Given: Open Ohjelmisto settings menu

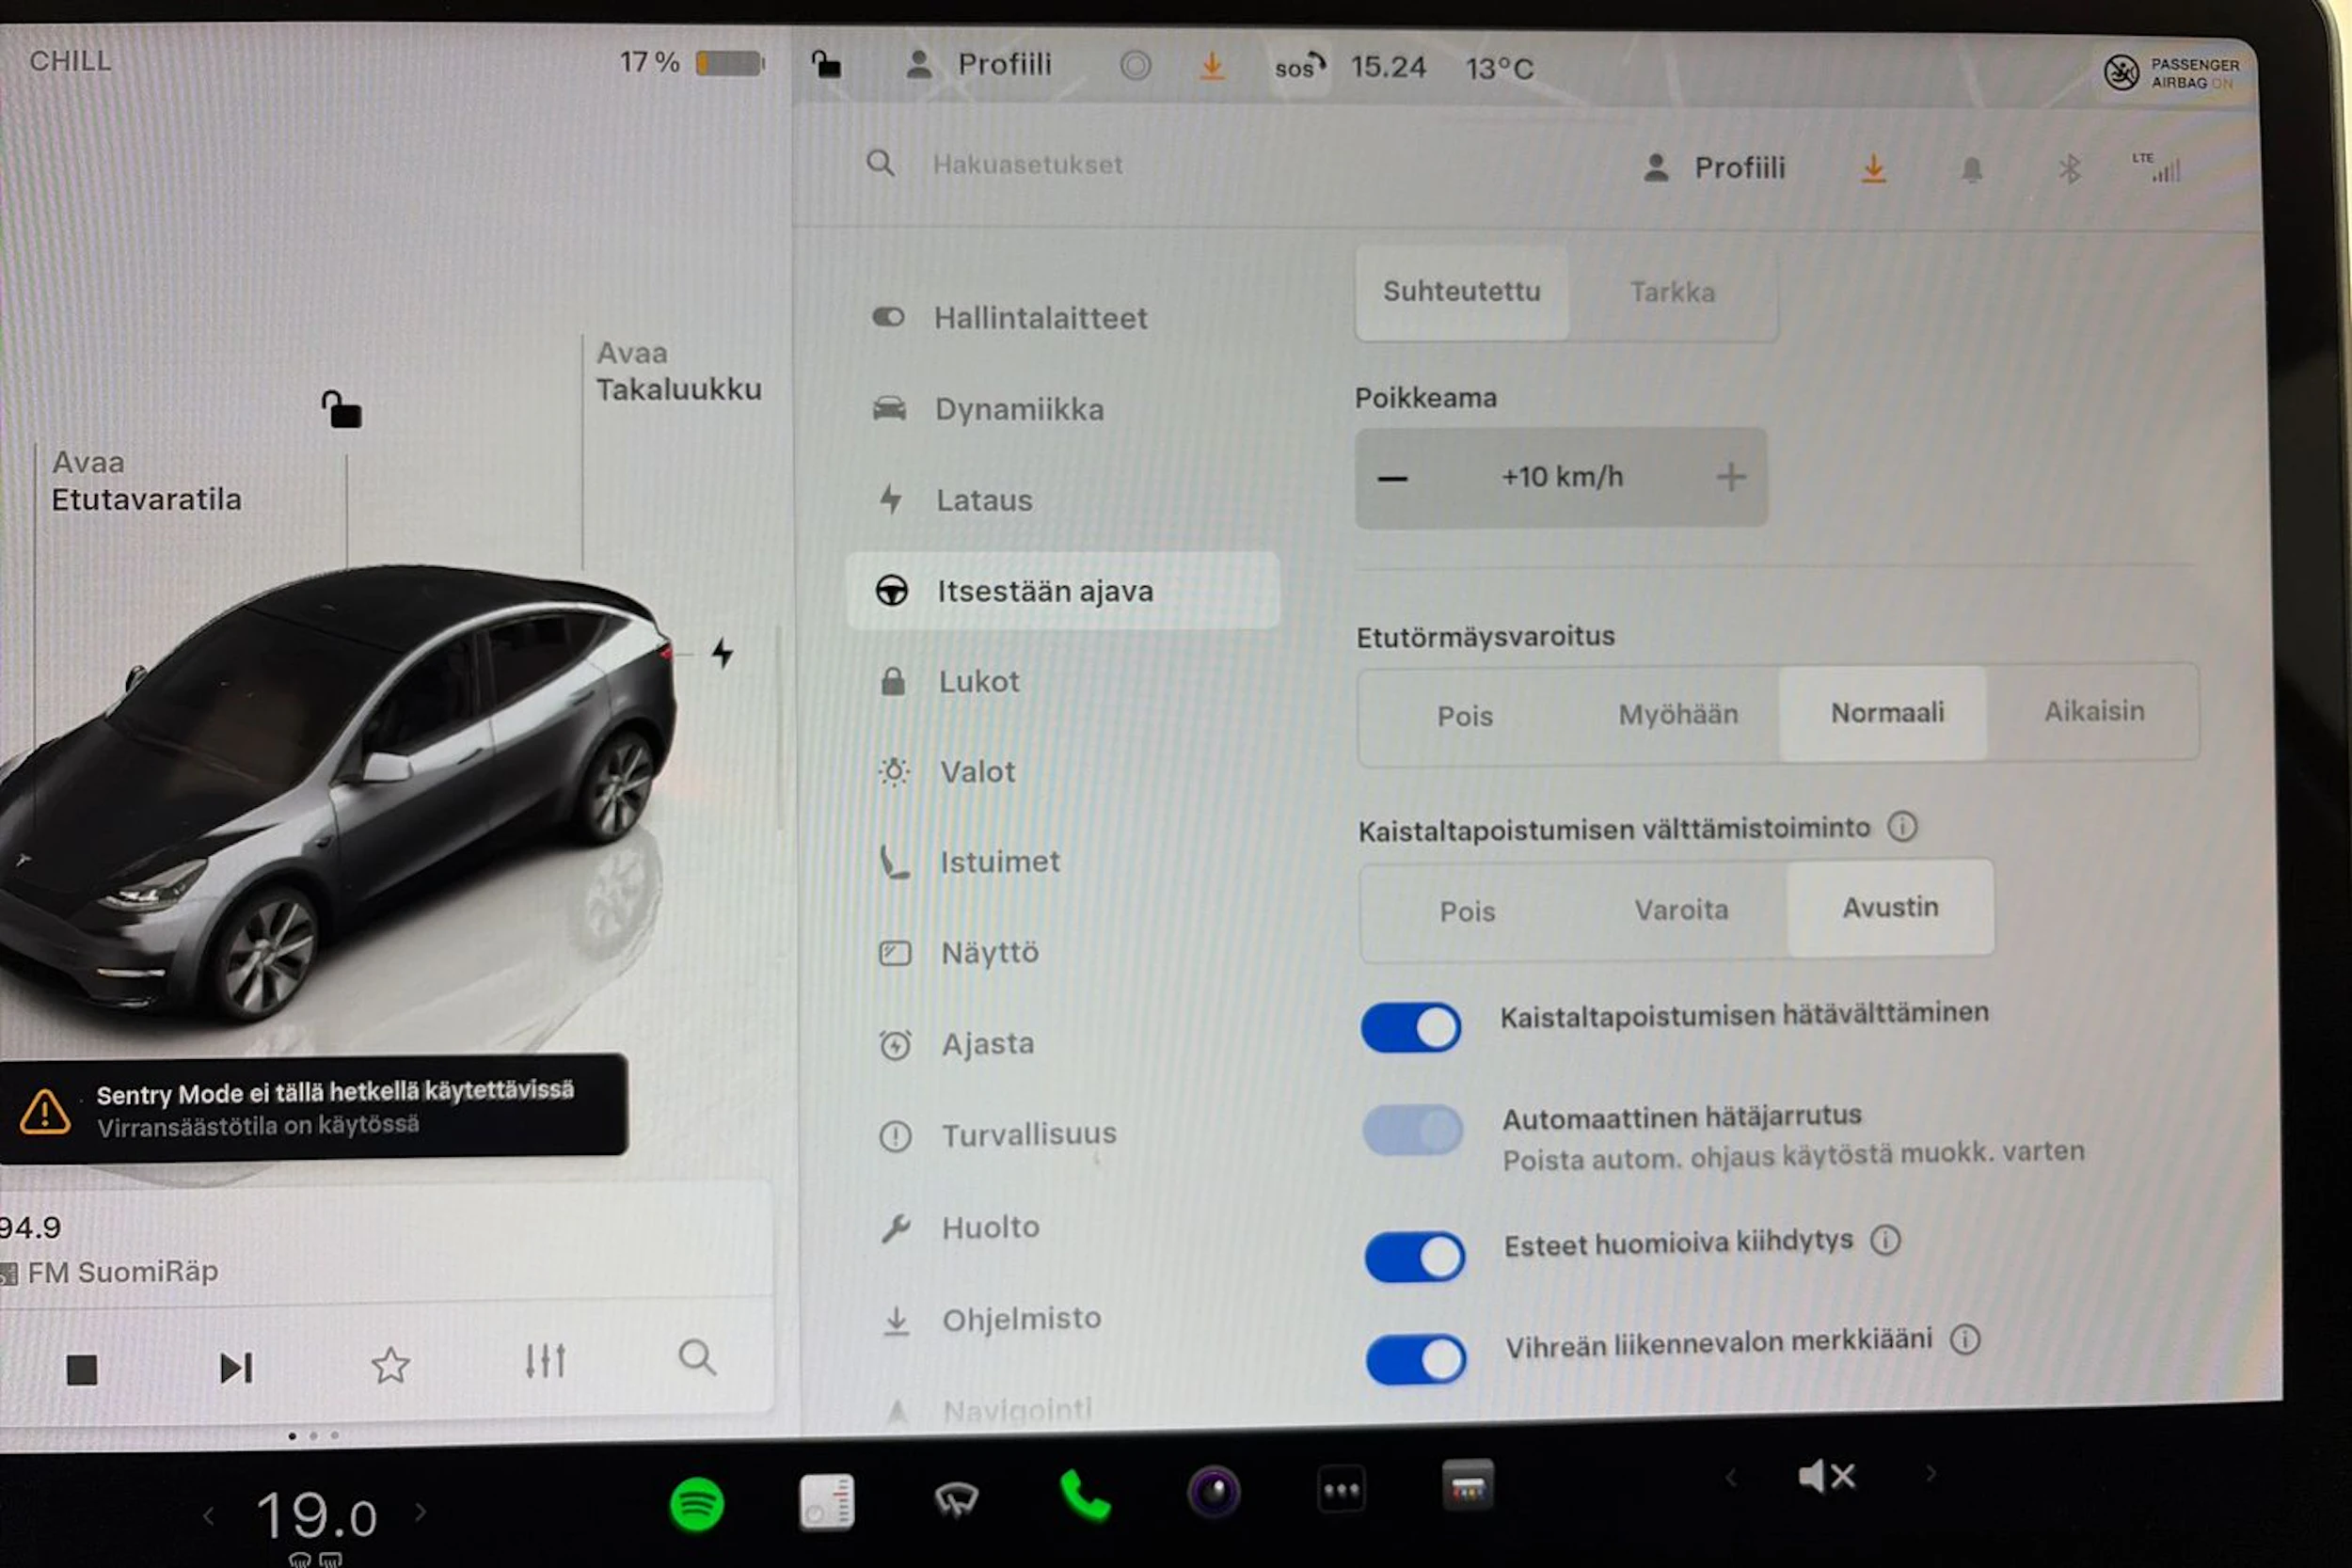Looking at the screenshot, I should 1062,1319.
